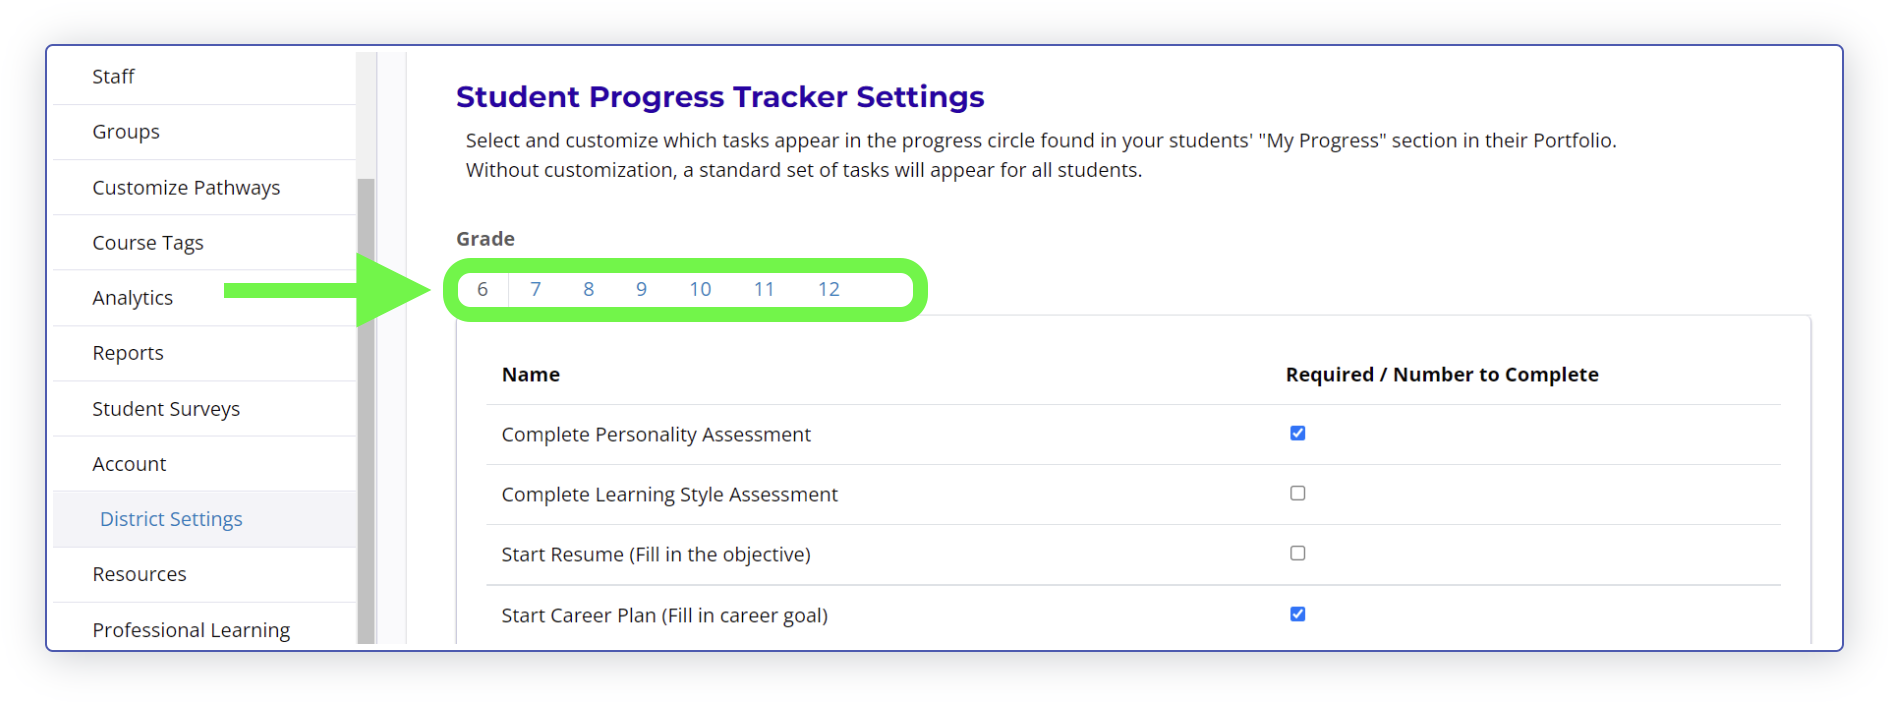The height and width of the screenshot is (716, 1888).
Task: Go to Groups in sidebar
Action: (x=126, y=132)
